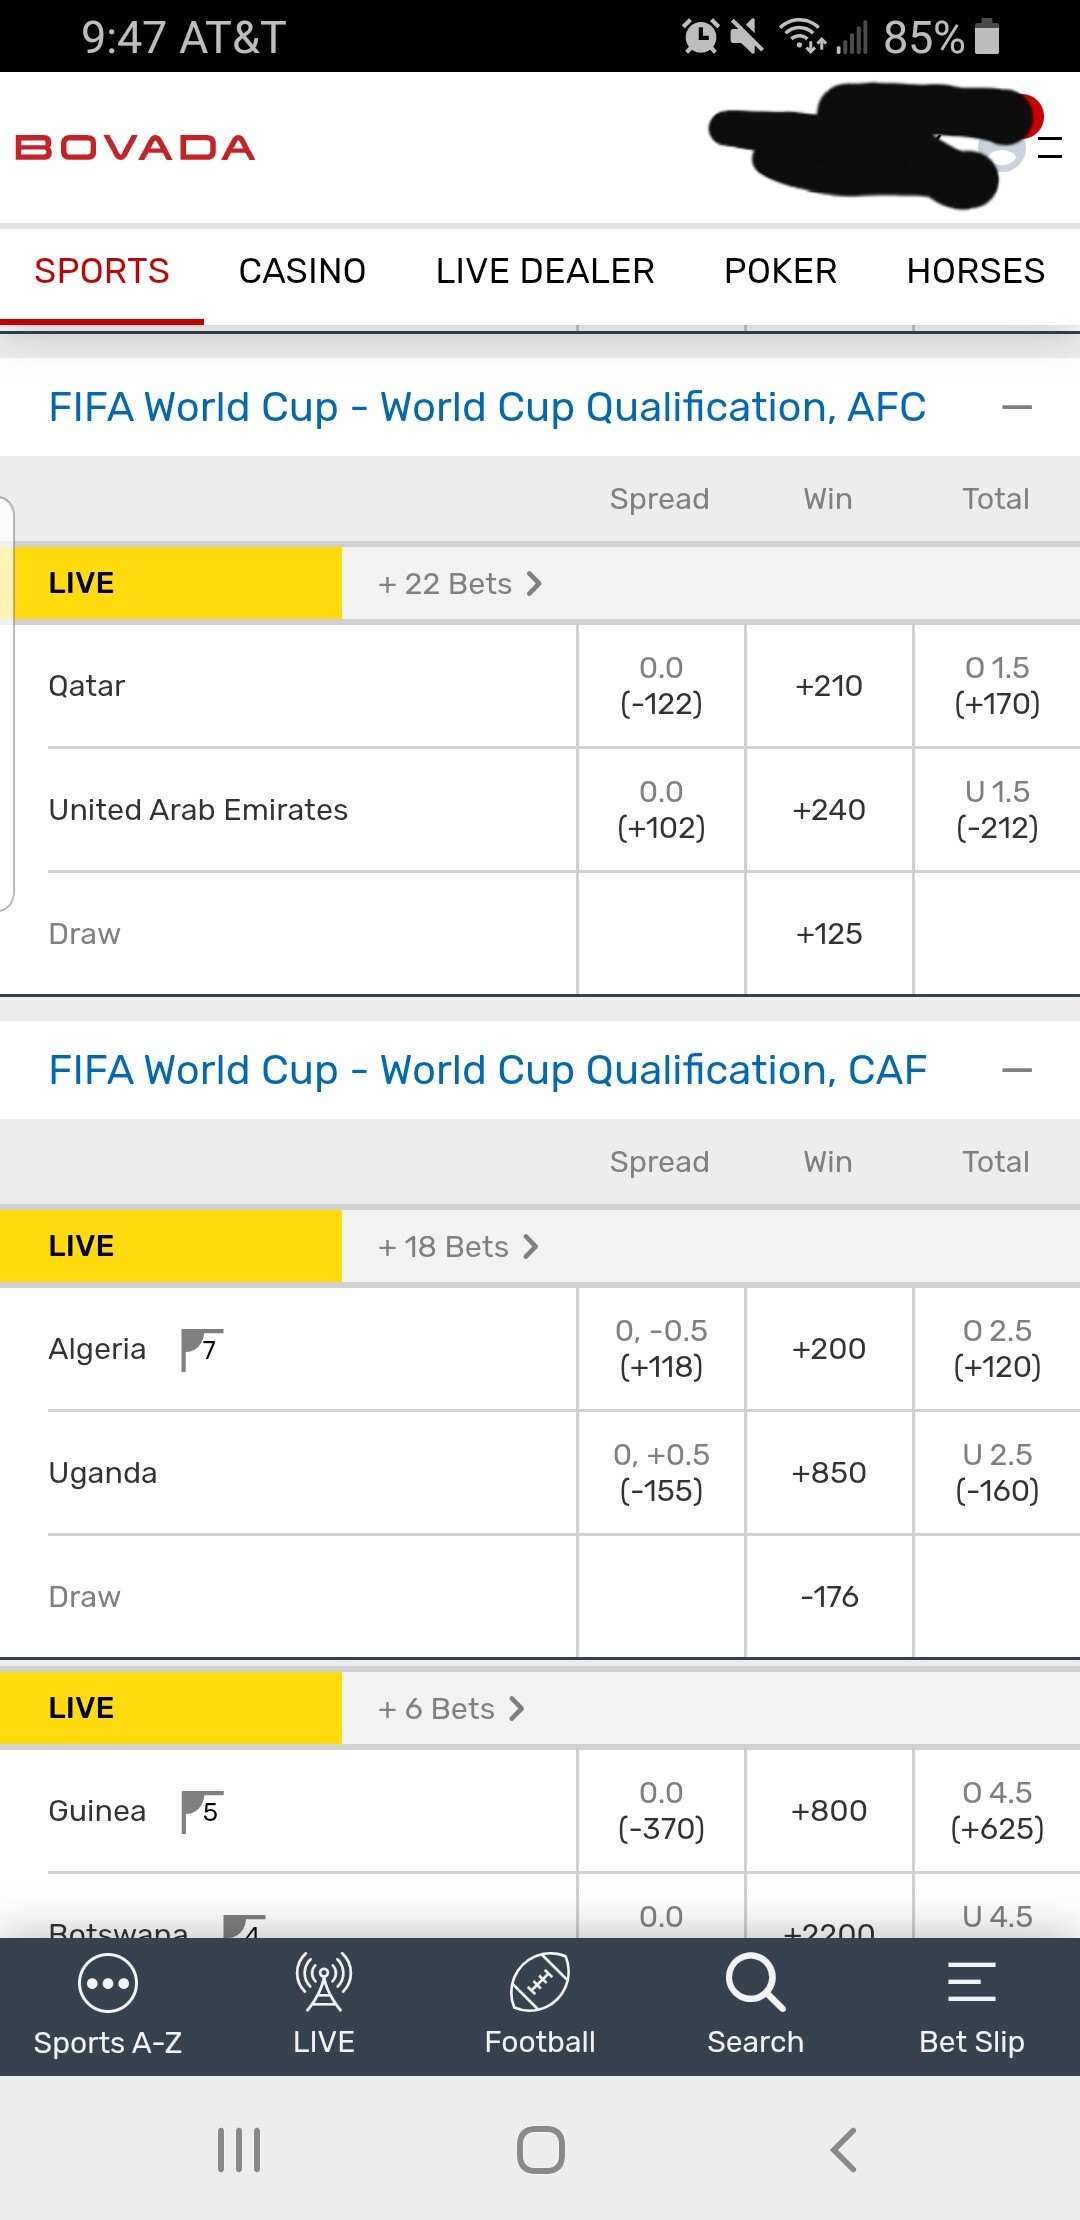Open the Football section icon

click(x=540, y=1982)
